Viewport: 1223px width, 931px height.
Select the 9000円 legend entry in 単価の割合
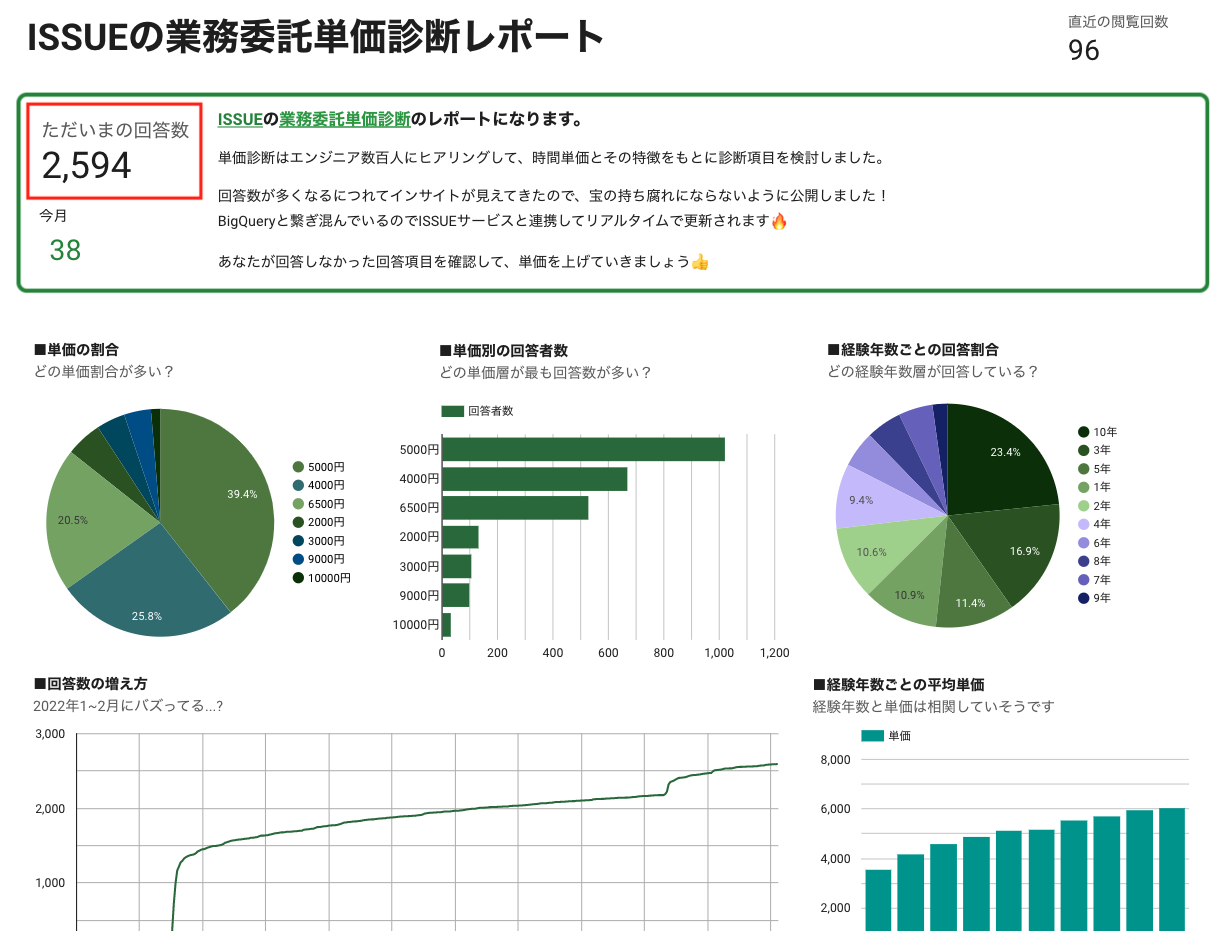(319, 559)
